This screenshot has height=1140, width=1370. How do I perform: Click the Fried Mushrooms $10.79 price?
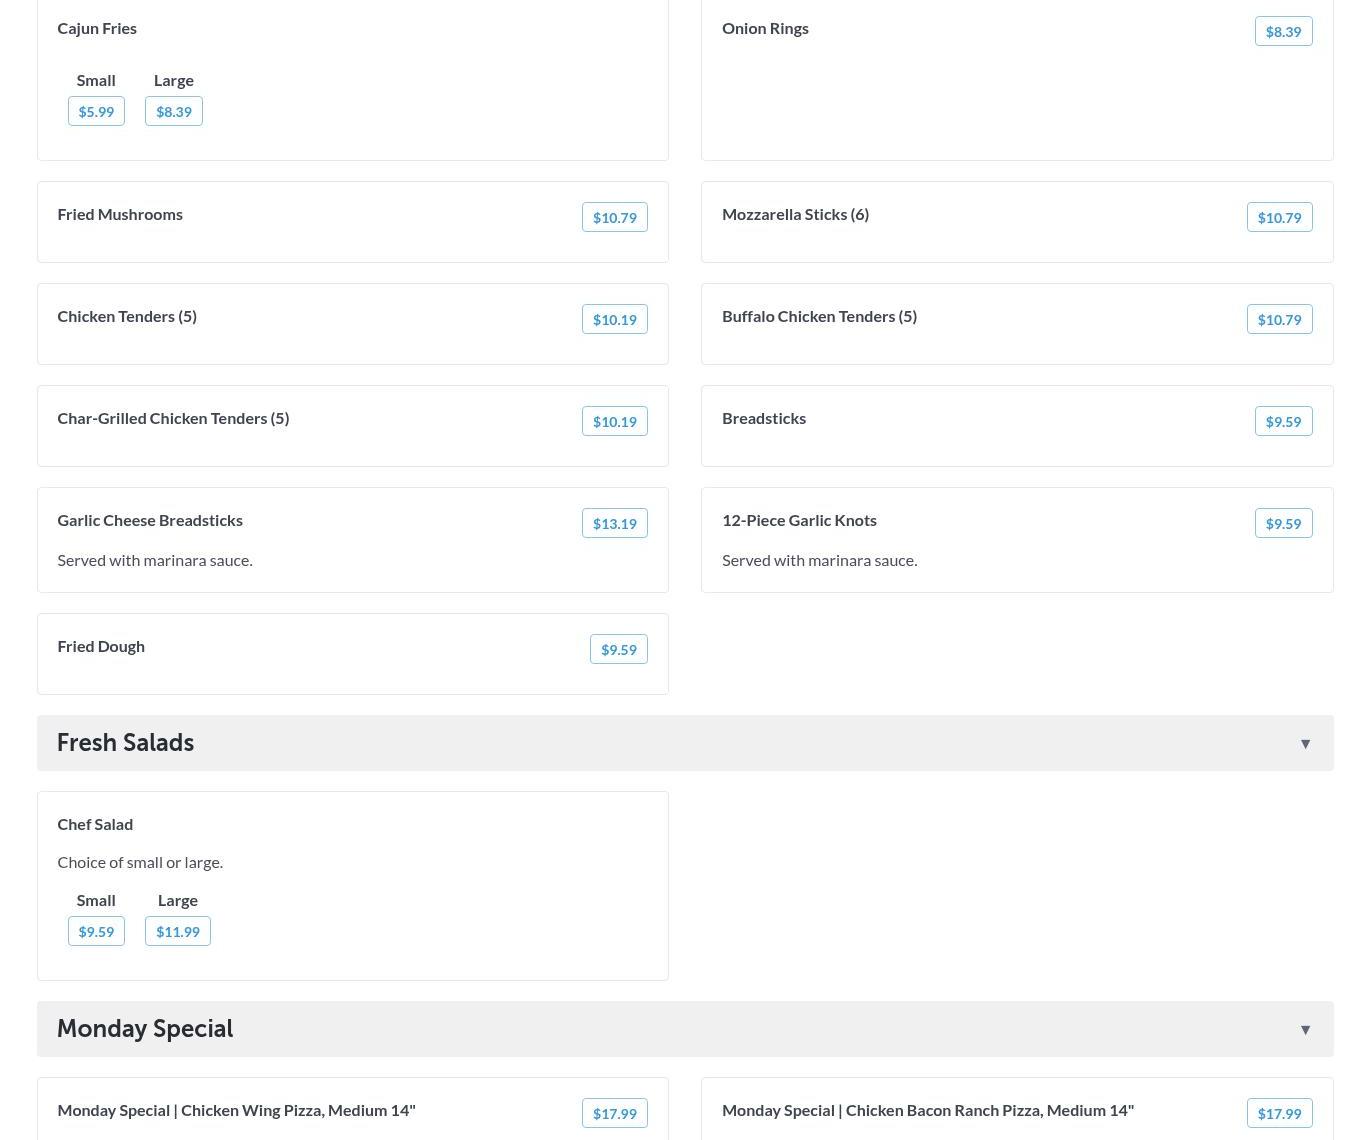(x=614, y=217)
